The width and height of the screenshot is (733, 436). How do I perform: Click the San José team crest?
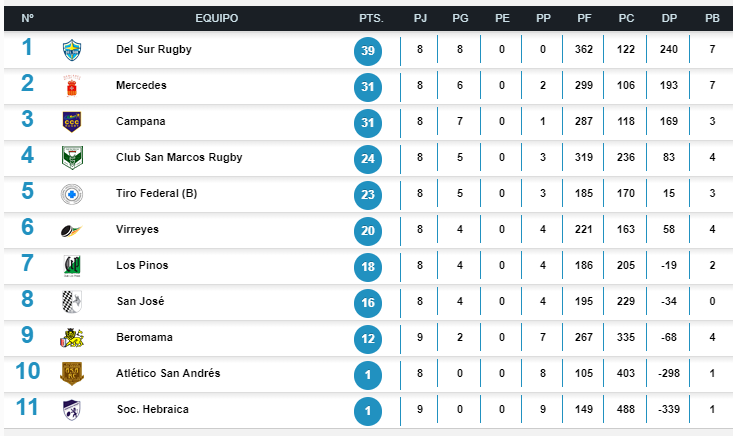pos(71,301)
